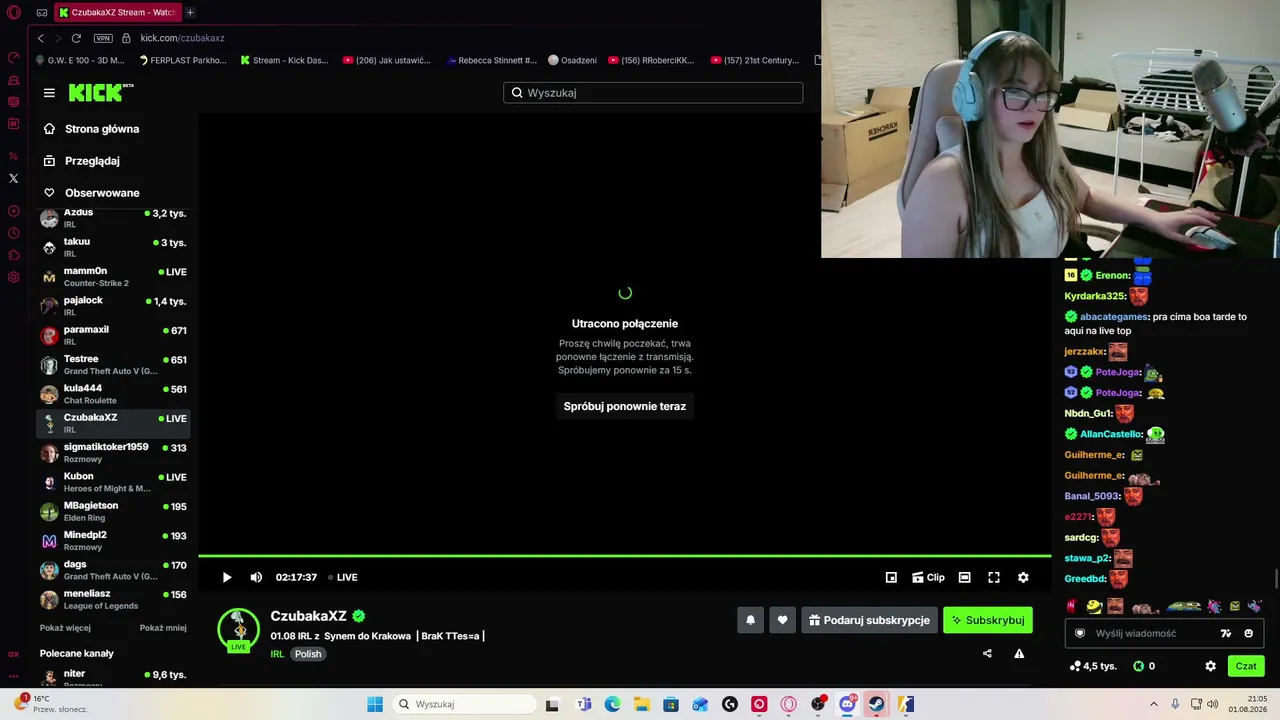Open the Minedpl2 channel
Viewport: 1280px width, 720px height.
pyautogui.click(x=114, y=541)
